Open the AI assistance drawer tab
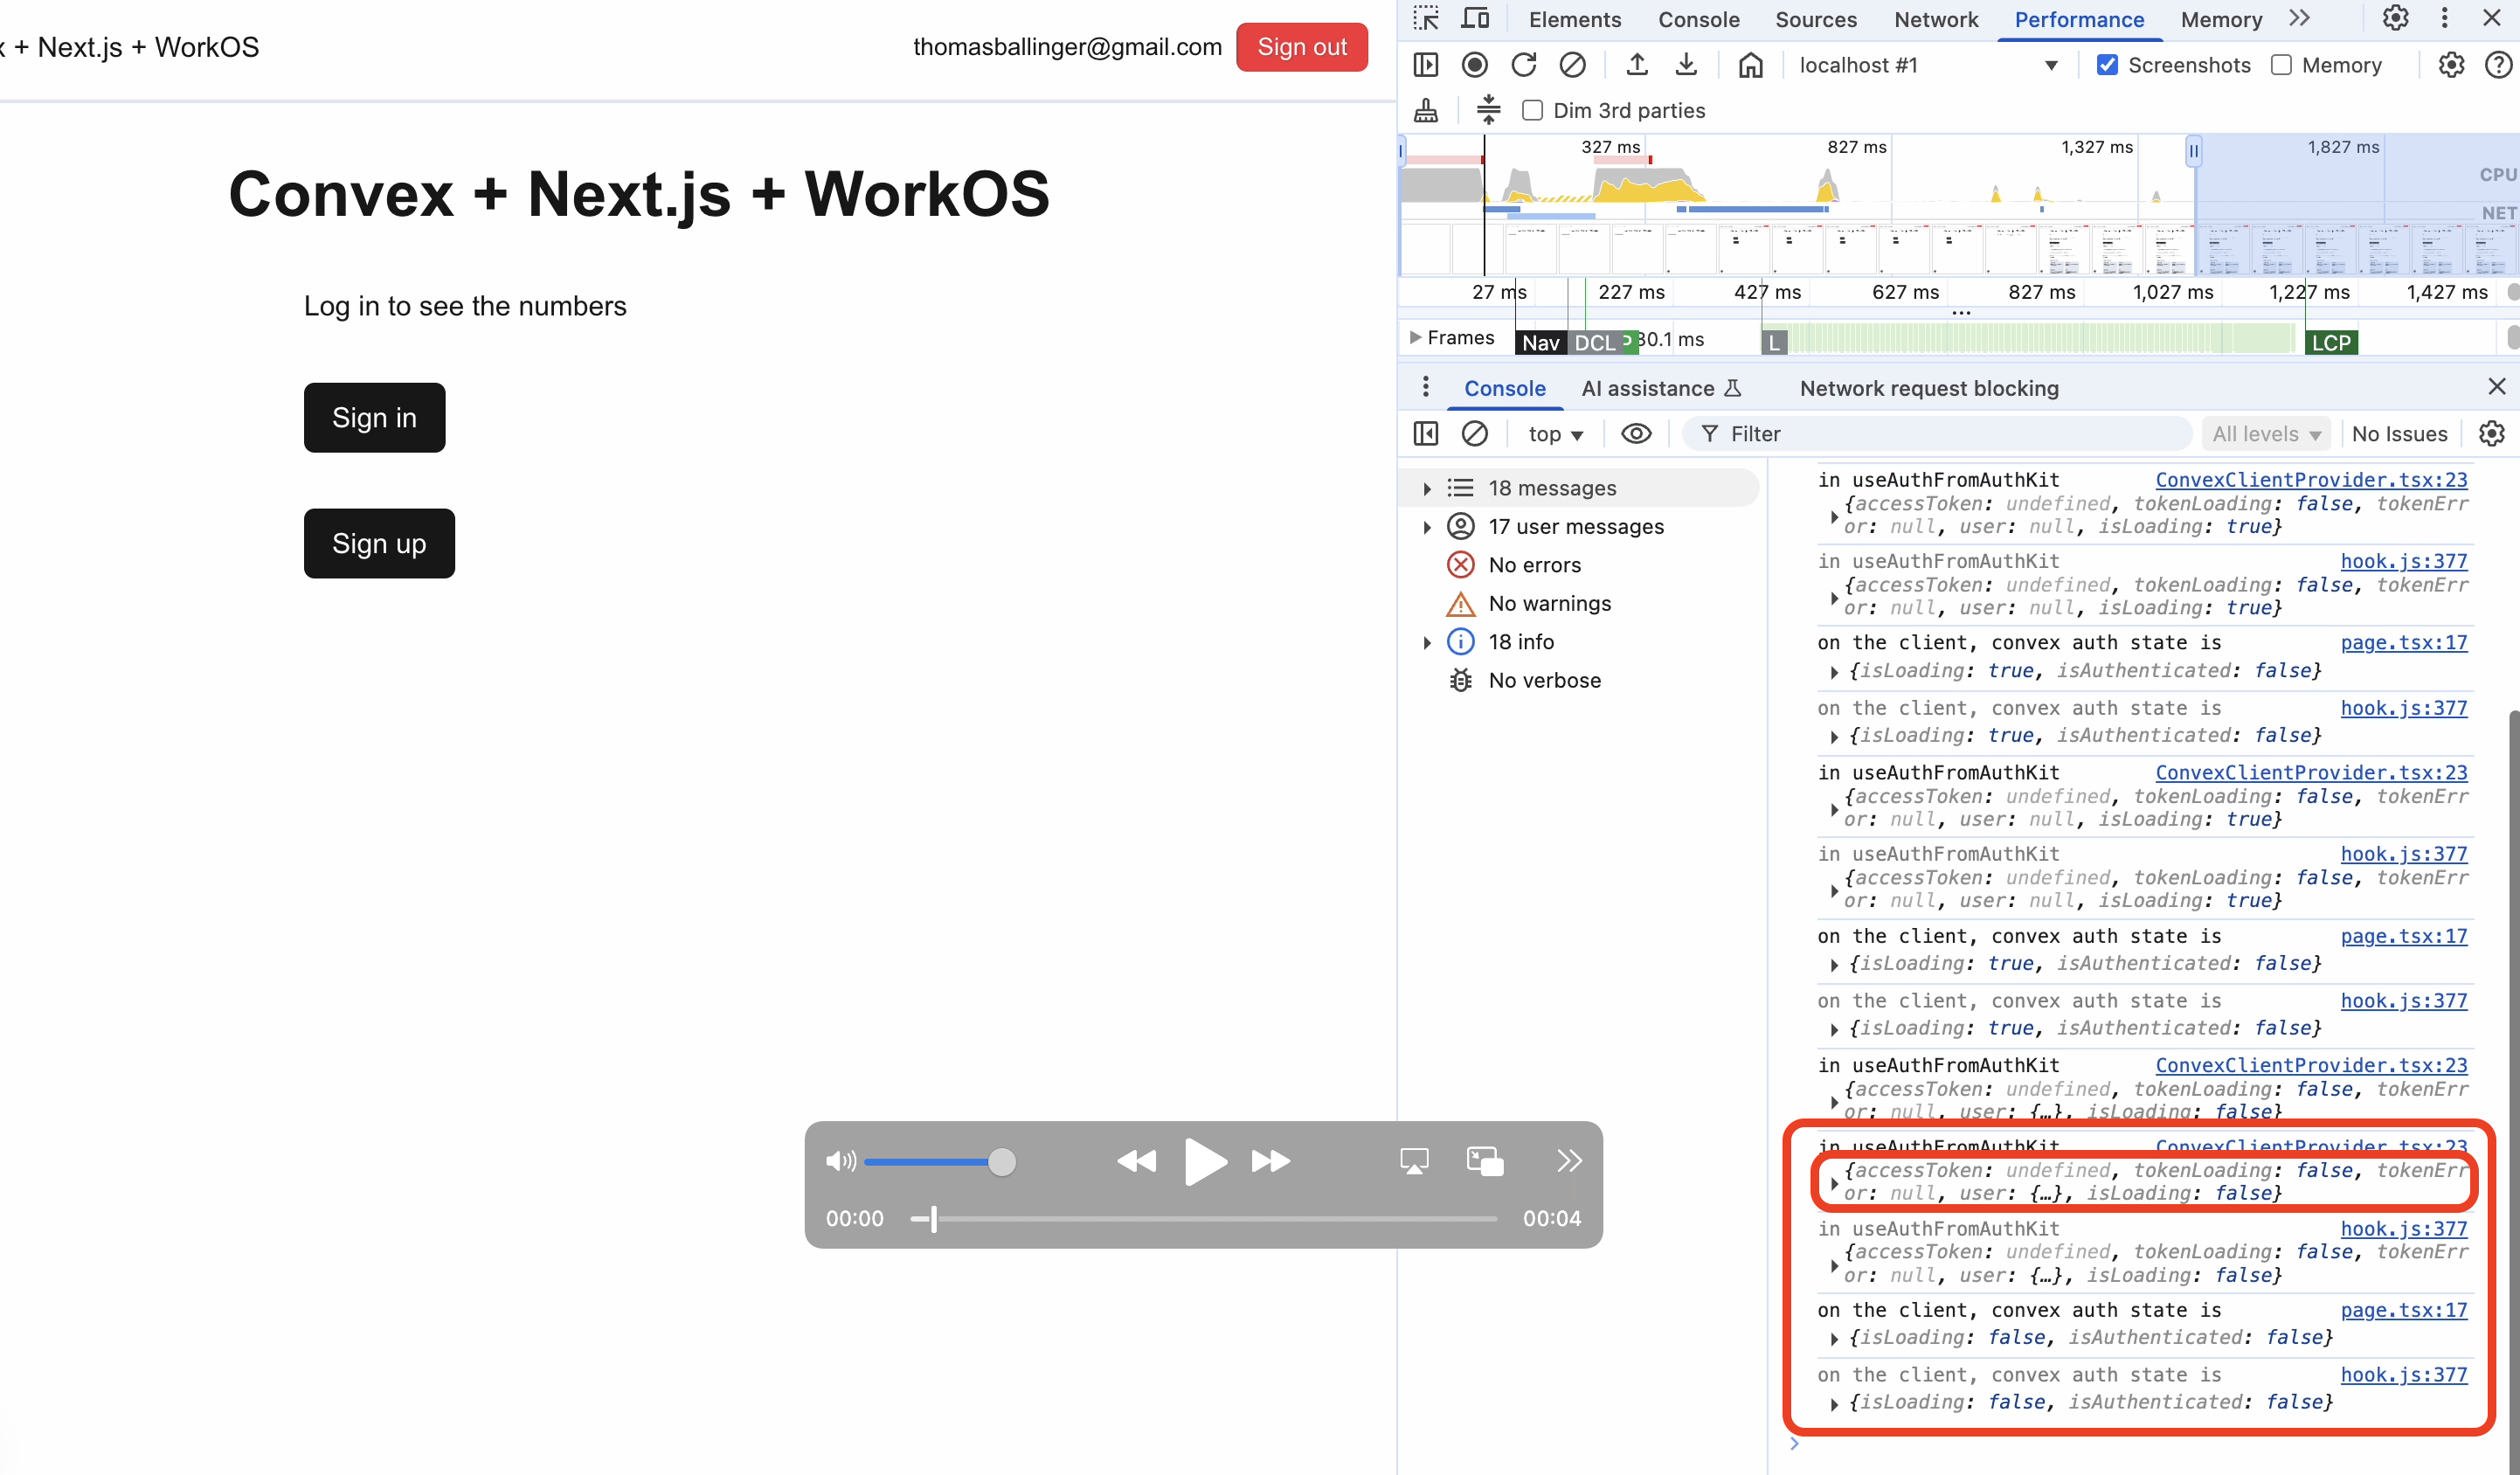Screen dimensions: 2520x1475 [1661, 388]
